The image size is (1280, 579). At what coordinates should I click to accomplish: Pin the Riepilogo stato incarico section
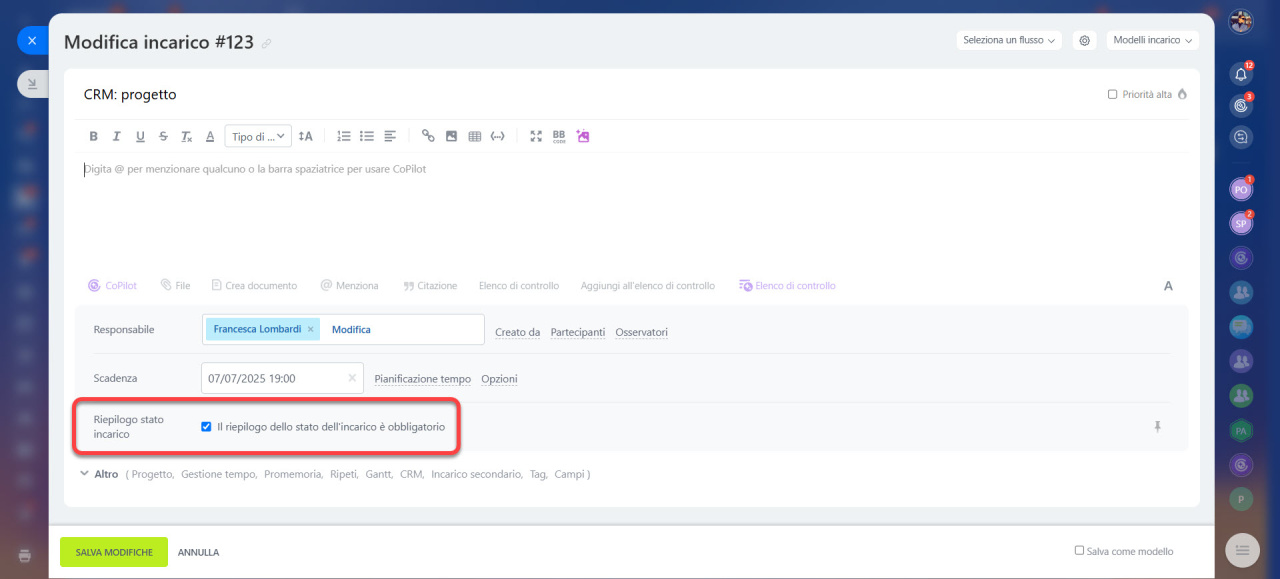click(1158, 426)
